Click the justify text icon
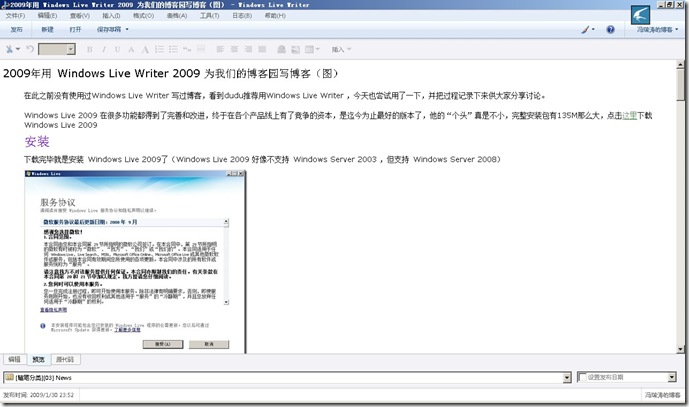Screen dimensions: 689x407 [x=262, y=49]
